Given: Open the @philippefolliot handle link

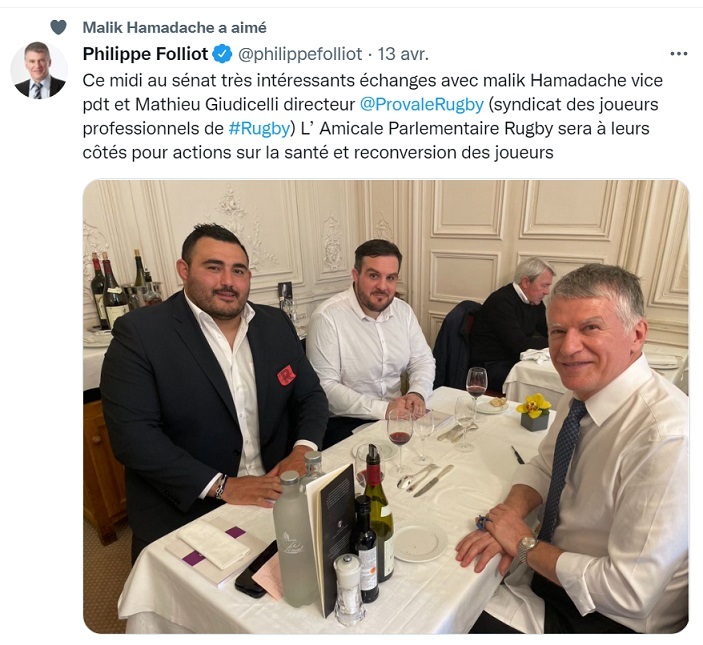Looking at the screenshot, I should tap(299, 54).
